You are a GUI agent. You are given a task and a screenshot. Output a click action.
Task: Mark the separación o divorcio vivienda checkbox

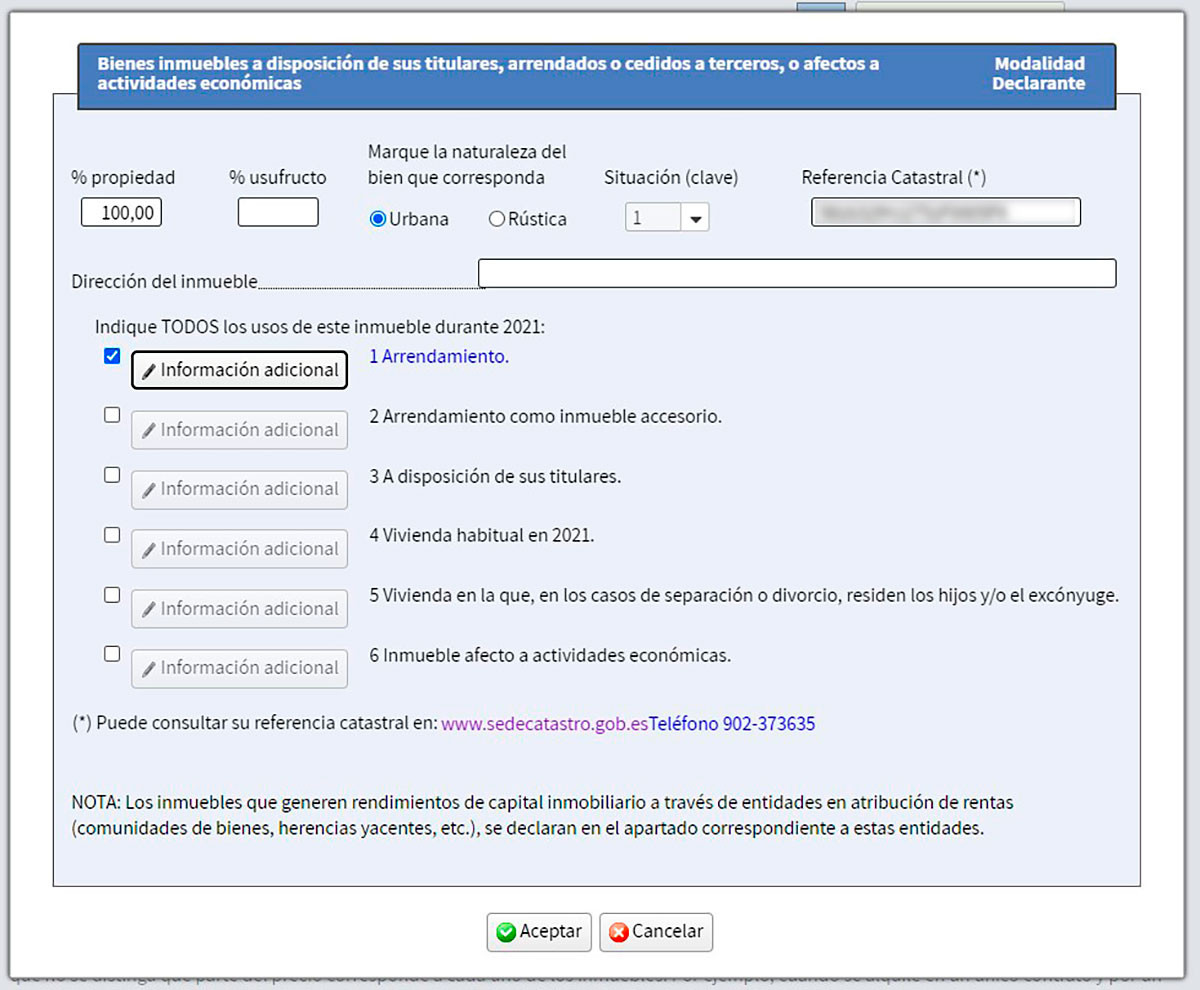pyautogui.click(x=112, y=594)
